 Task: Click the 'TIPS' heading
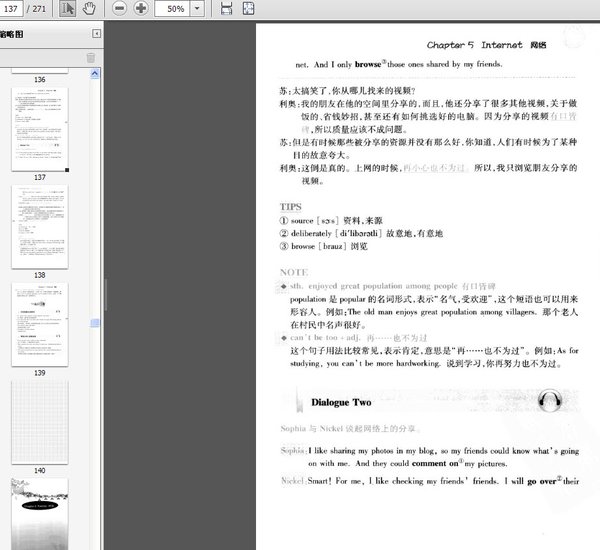tap(290, 207)
